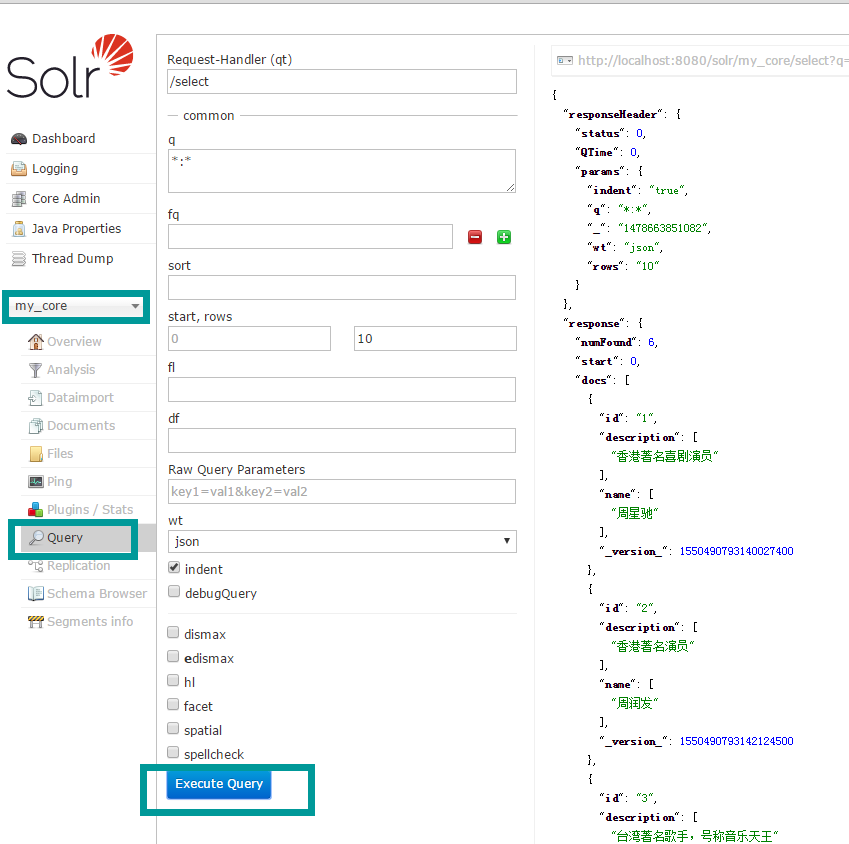Open the Dashboard page
The image size is (849, 844).
[x=63, y=139]
